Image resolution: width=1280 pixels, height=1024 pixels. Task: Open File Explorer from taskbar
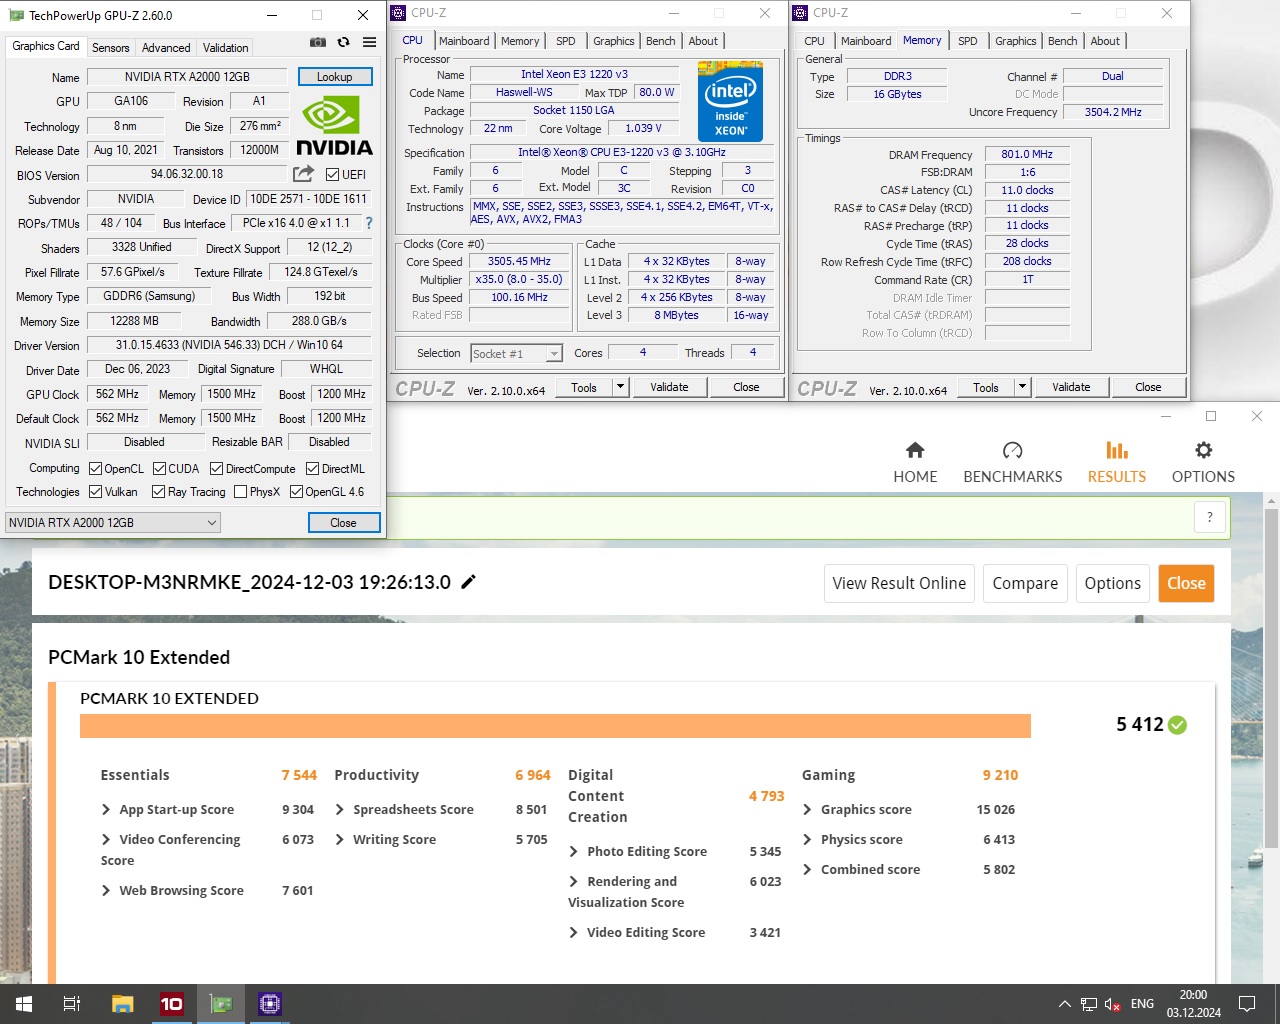click(122, 1004)
